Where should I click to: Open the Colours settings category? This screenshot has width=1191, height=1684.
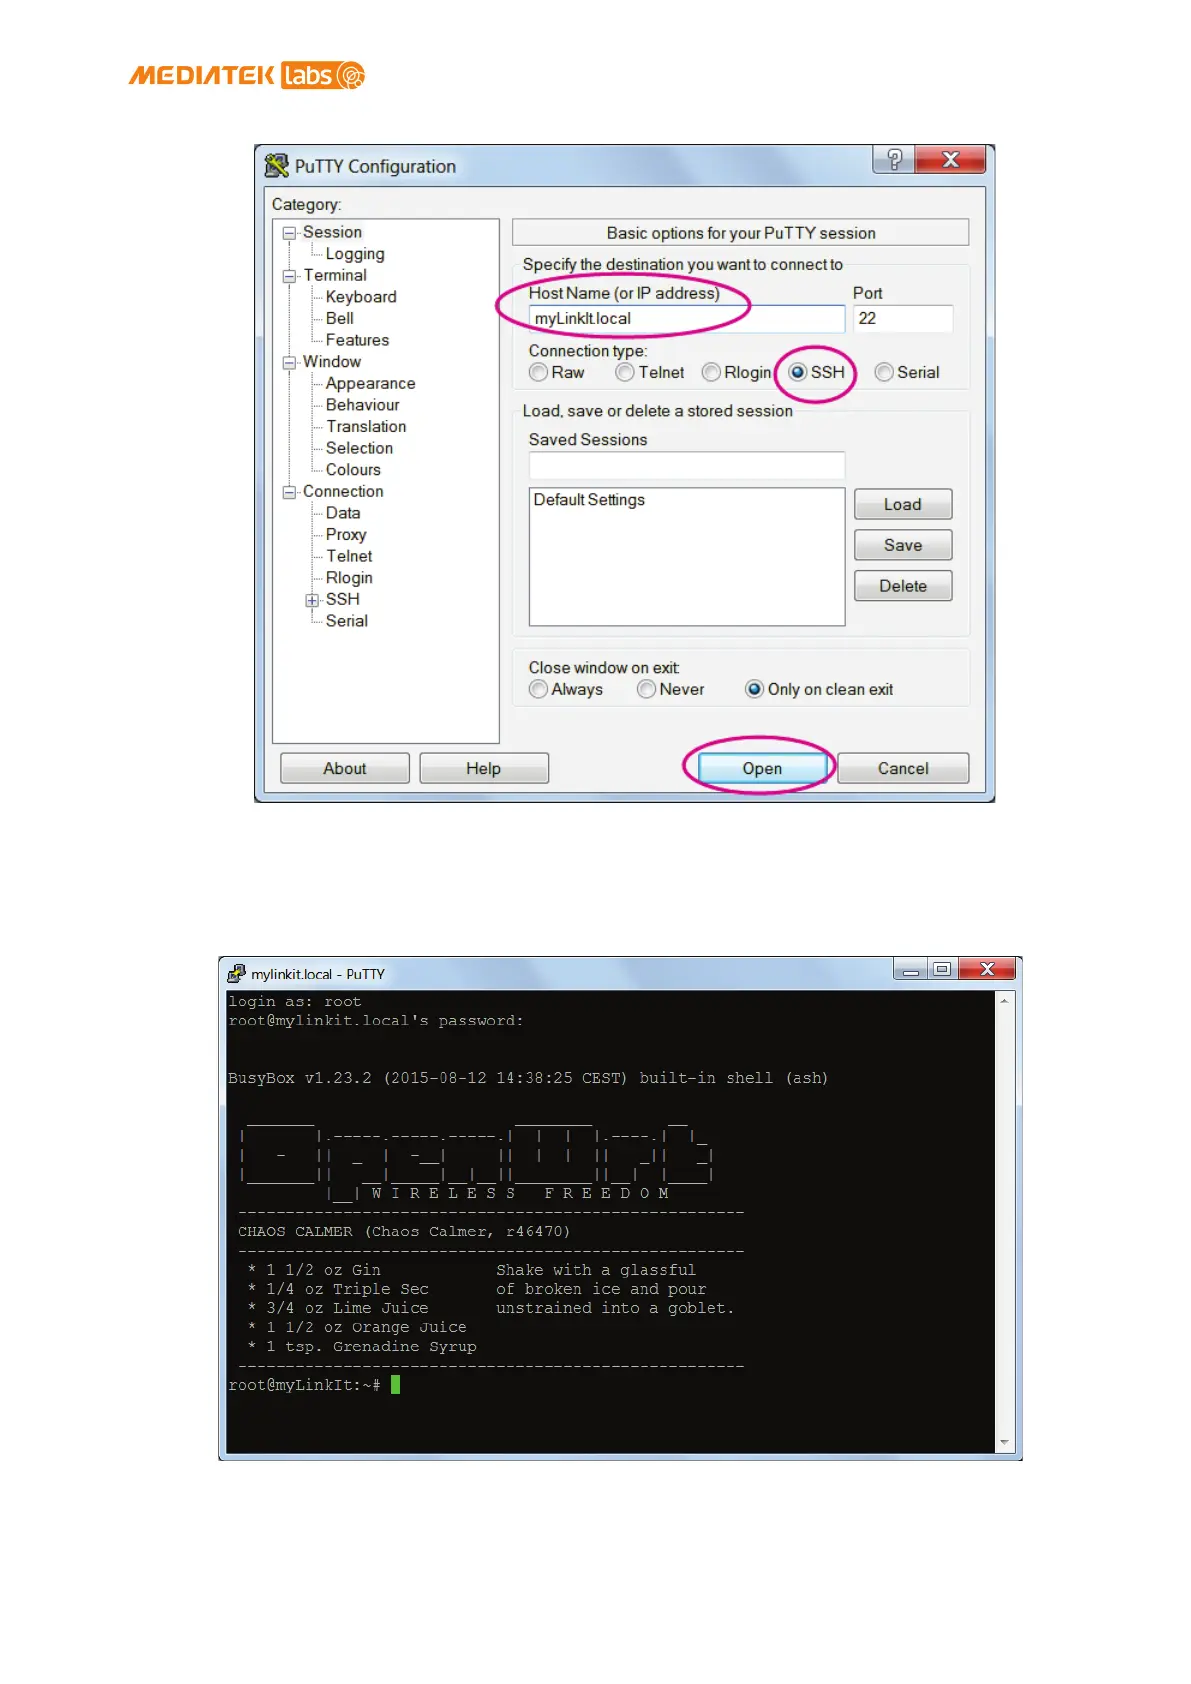click(353, 470)
